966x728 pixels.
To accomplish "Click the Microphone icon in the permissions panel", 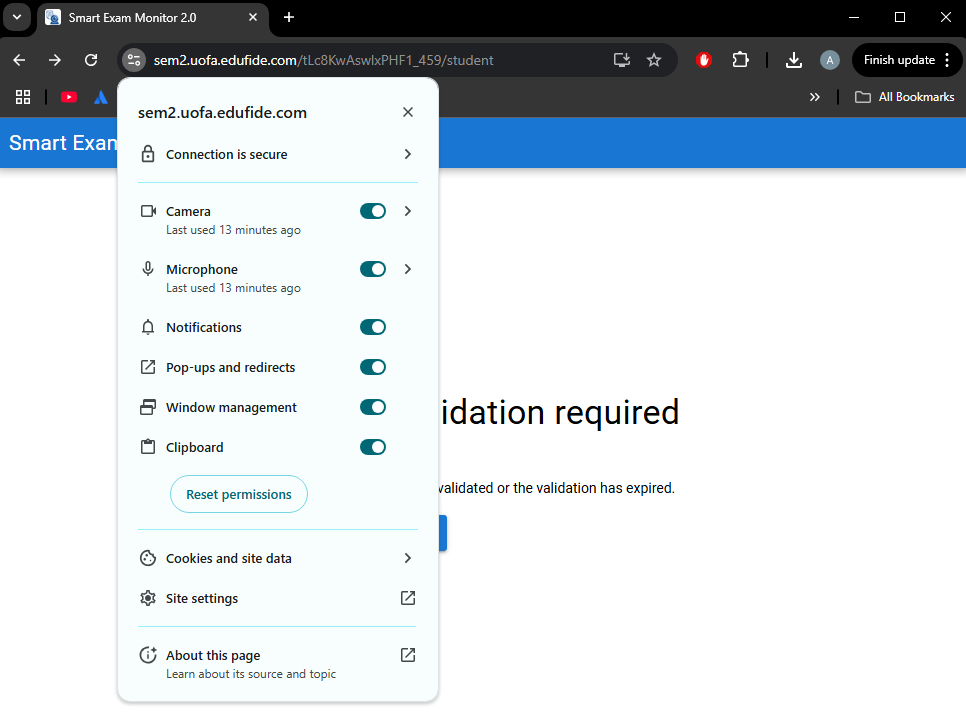I will point(147,269).
